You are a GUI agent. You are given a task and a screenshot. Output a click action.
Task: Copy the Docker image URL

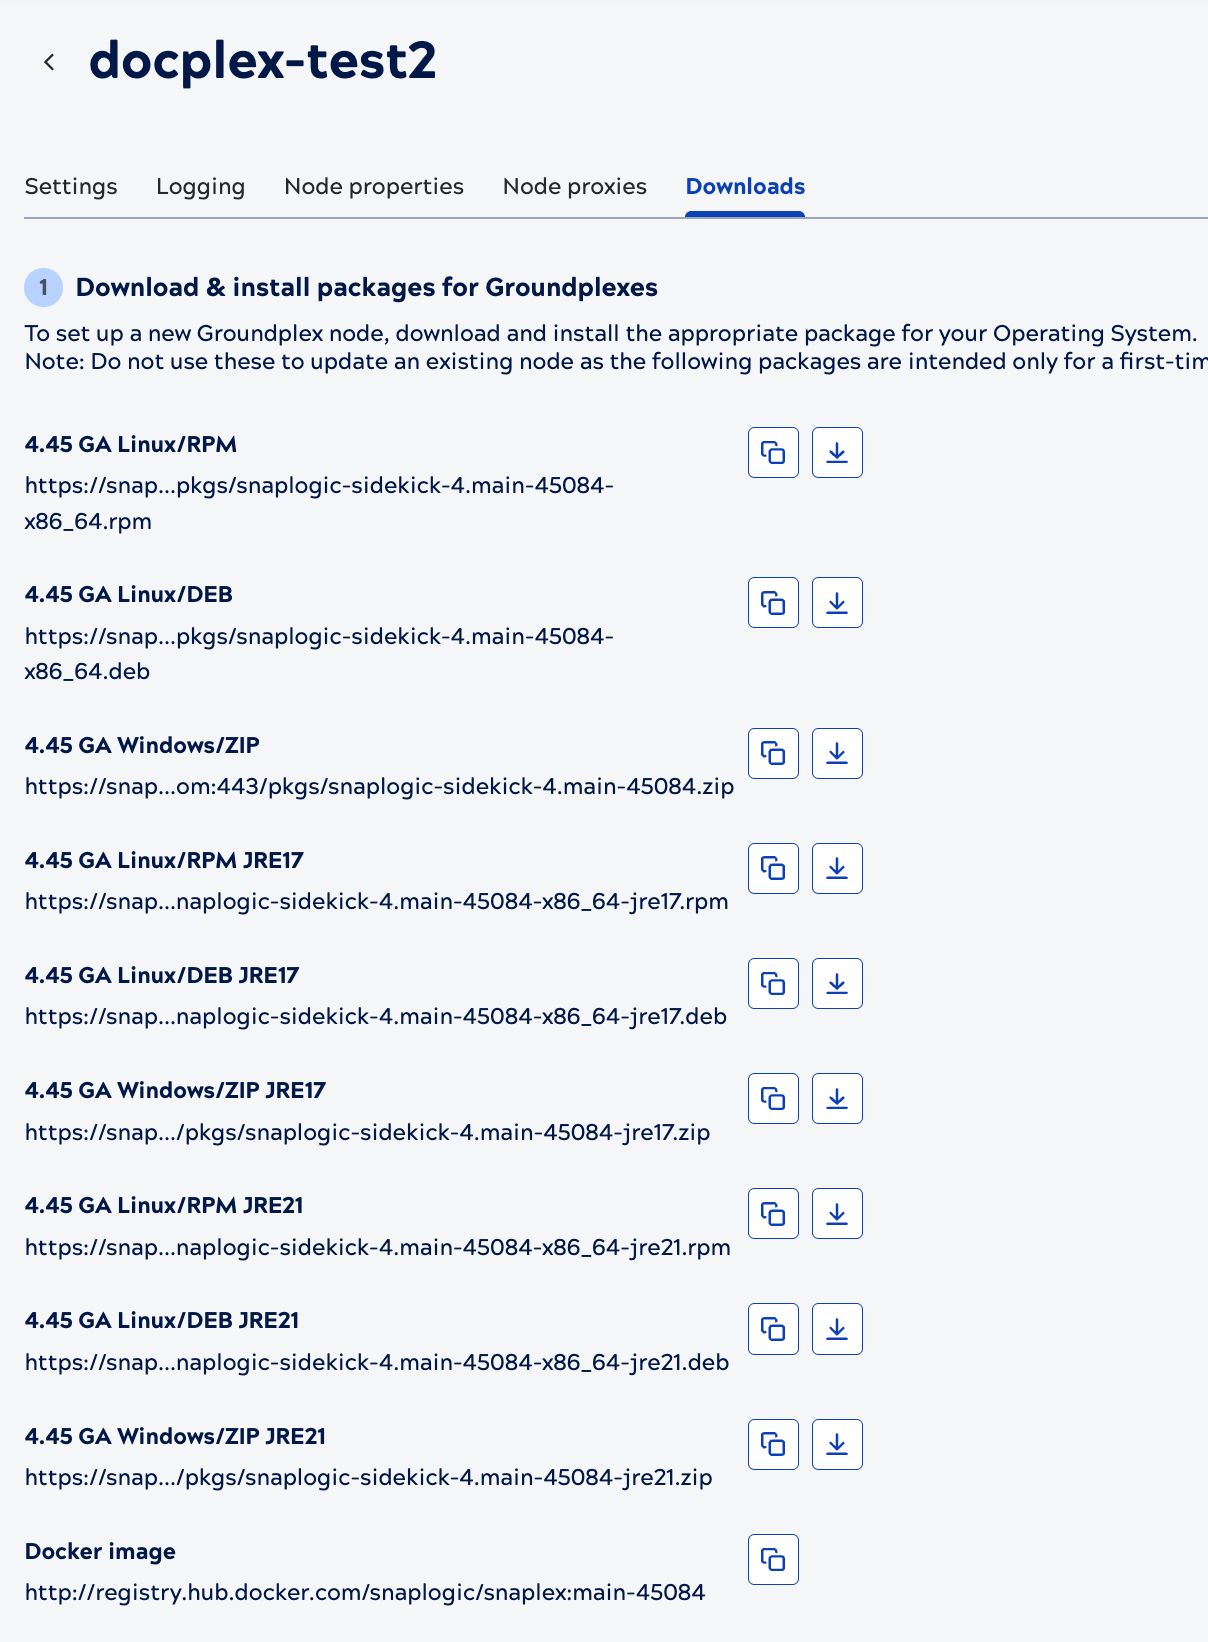pyautogui.click(x=773, y=1559)
